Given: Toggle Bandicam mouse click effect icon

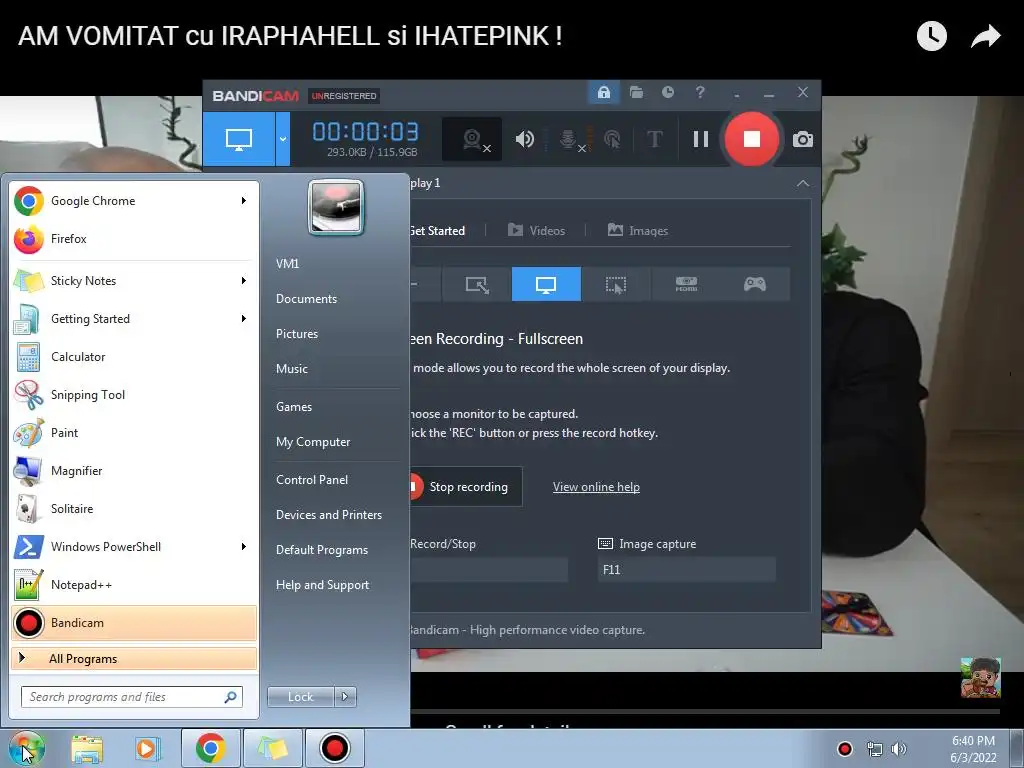Looking at the screenshot, I should click(613, 139).
